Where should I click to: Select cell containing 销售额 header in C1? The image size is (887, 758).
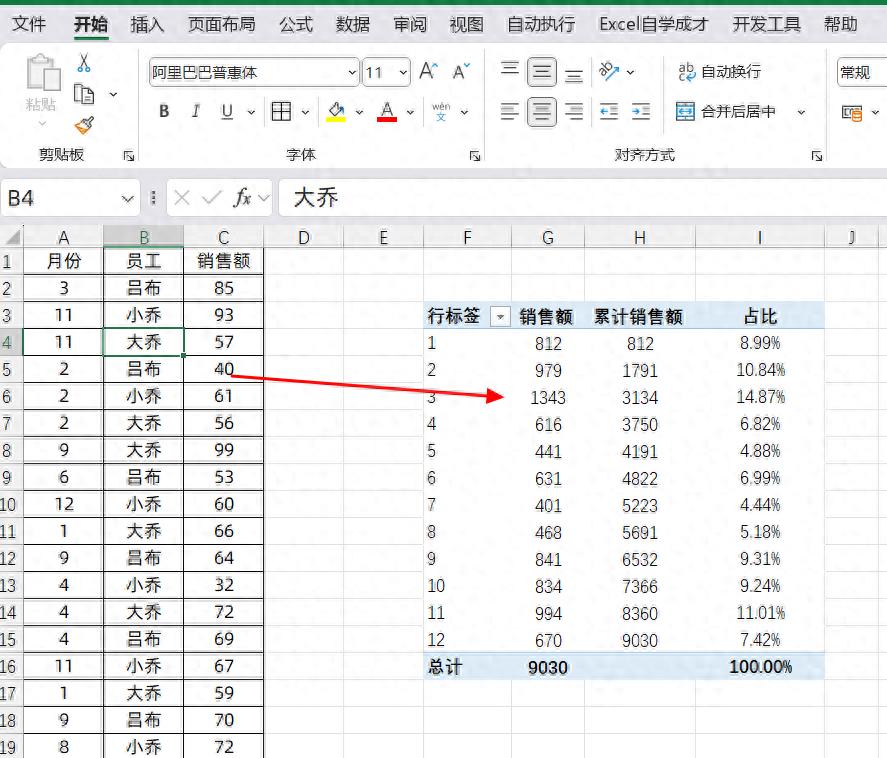[x=223, y=261]
